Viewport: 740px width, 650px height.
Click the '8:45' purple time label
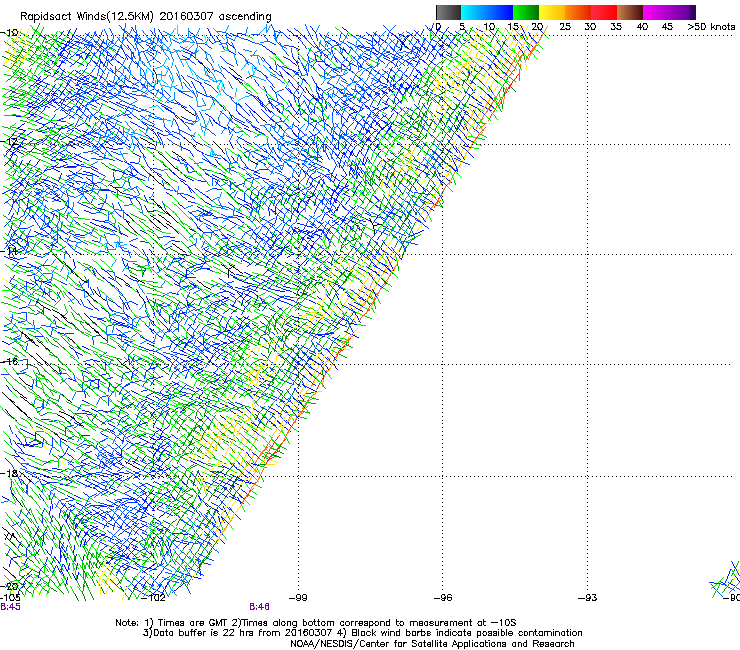(x=10, y=607)
